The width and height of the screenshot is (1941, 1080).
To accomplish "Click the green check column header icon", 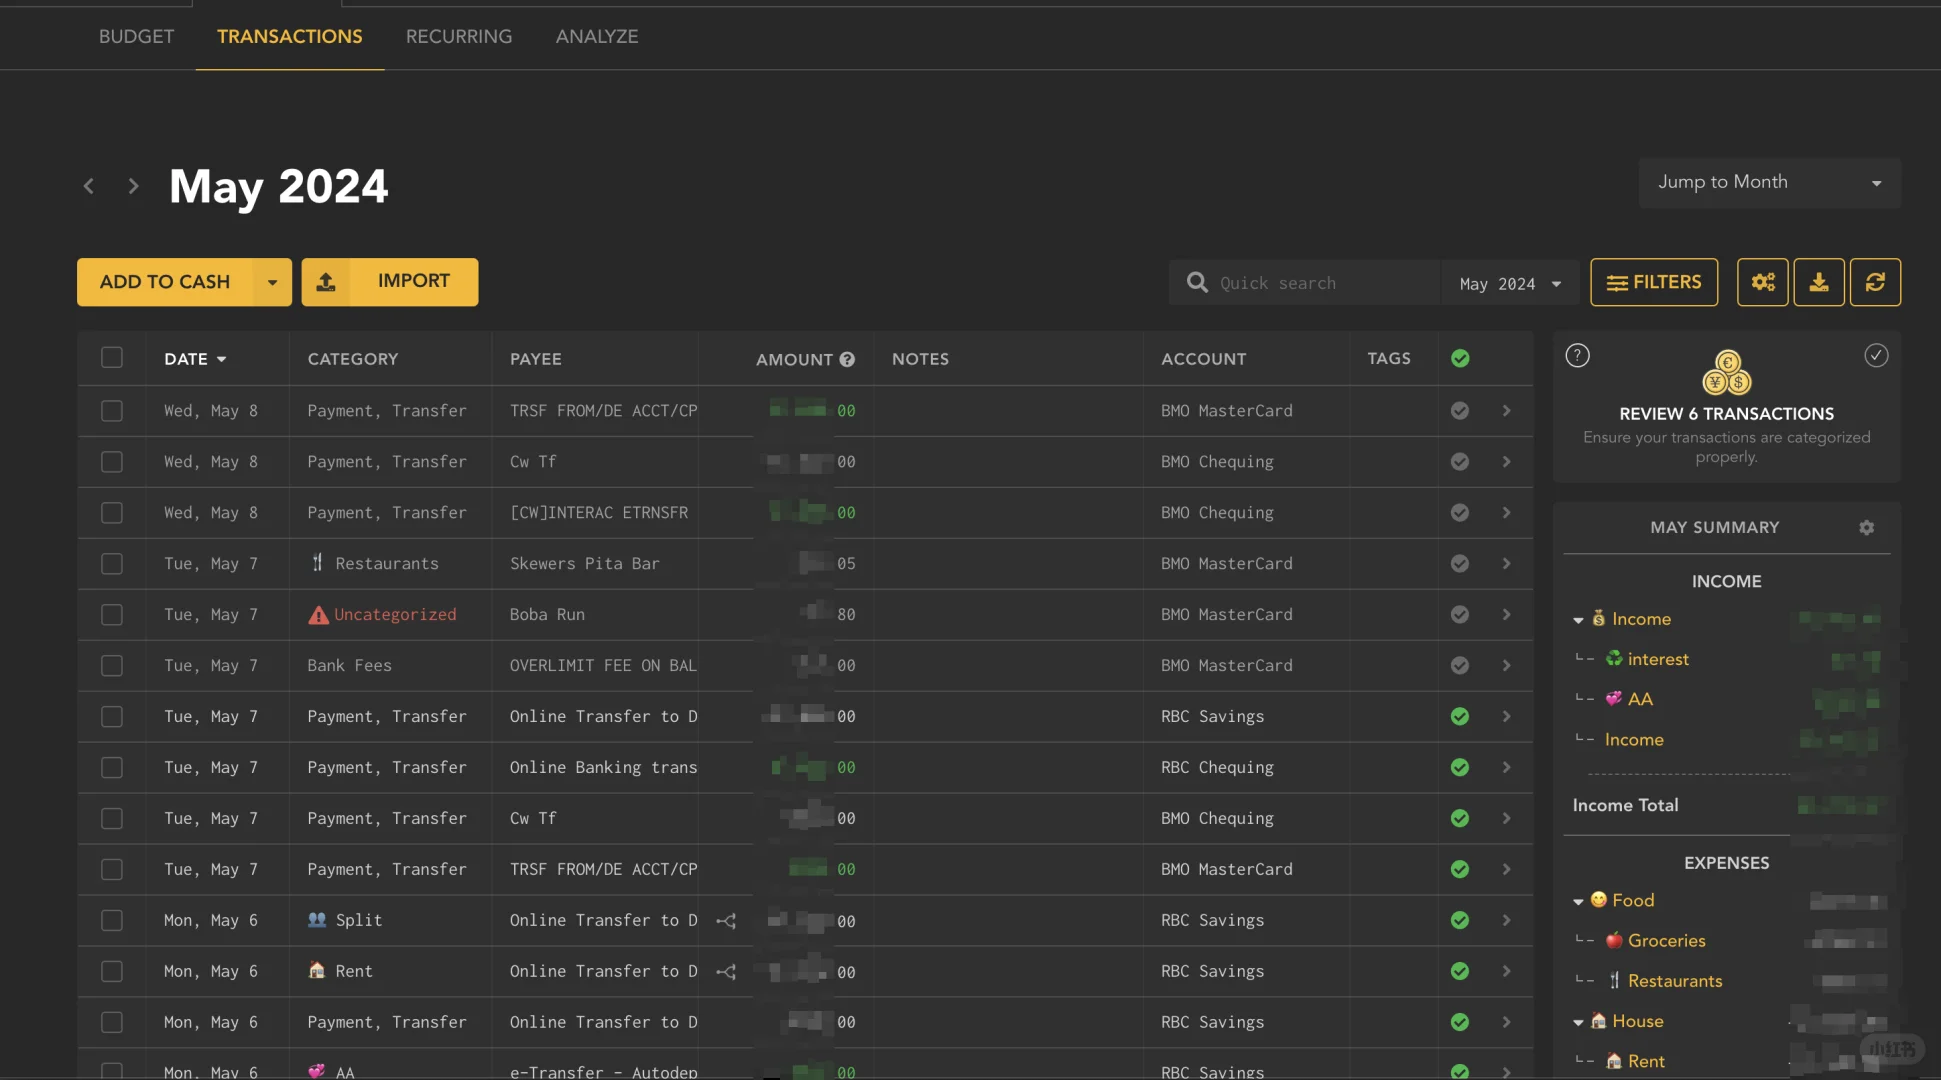I will tap(1460, 358).
